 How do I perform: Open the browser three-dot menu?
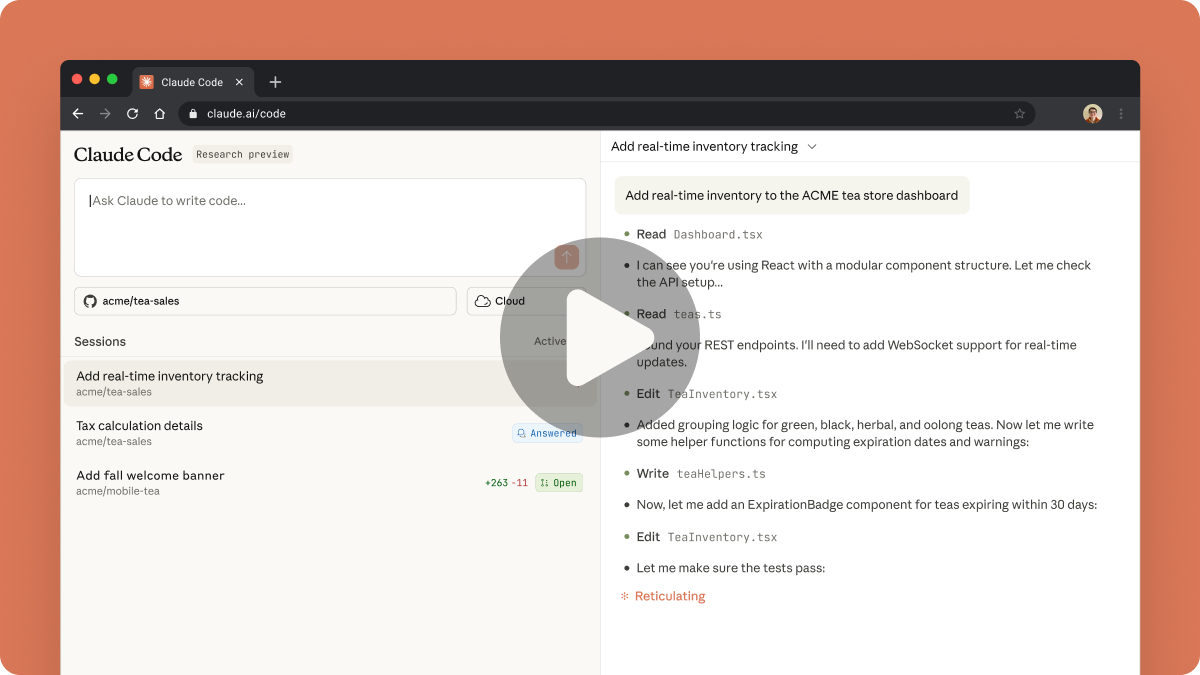tap(1121, 114)
